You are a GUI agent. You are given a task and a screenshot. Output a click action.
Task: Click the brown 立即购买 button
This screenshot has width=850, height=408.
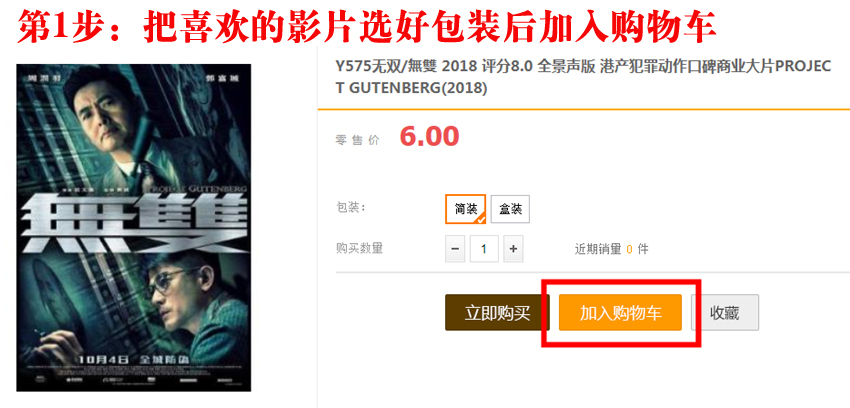click(x=497, y=313)
